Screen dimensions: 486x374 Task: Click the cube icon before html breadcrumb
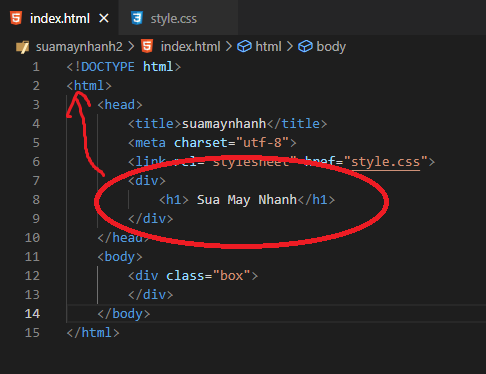[x=244, y=46]
